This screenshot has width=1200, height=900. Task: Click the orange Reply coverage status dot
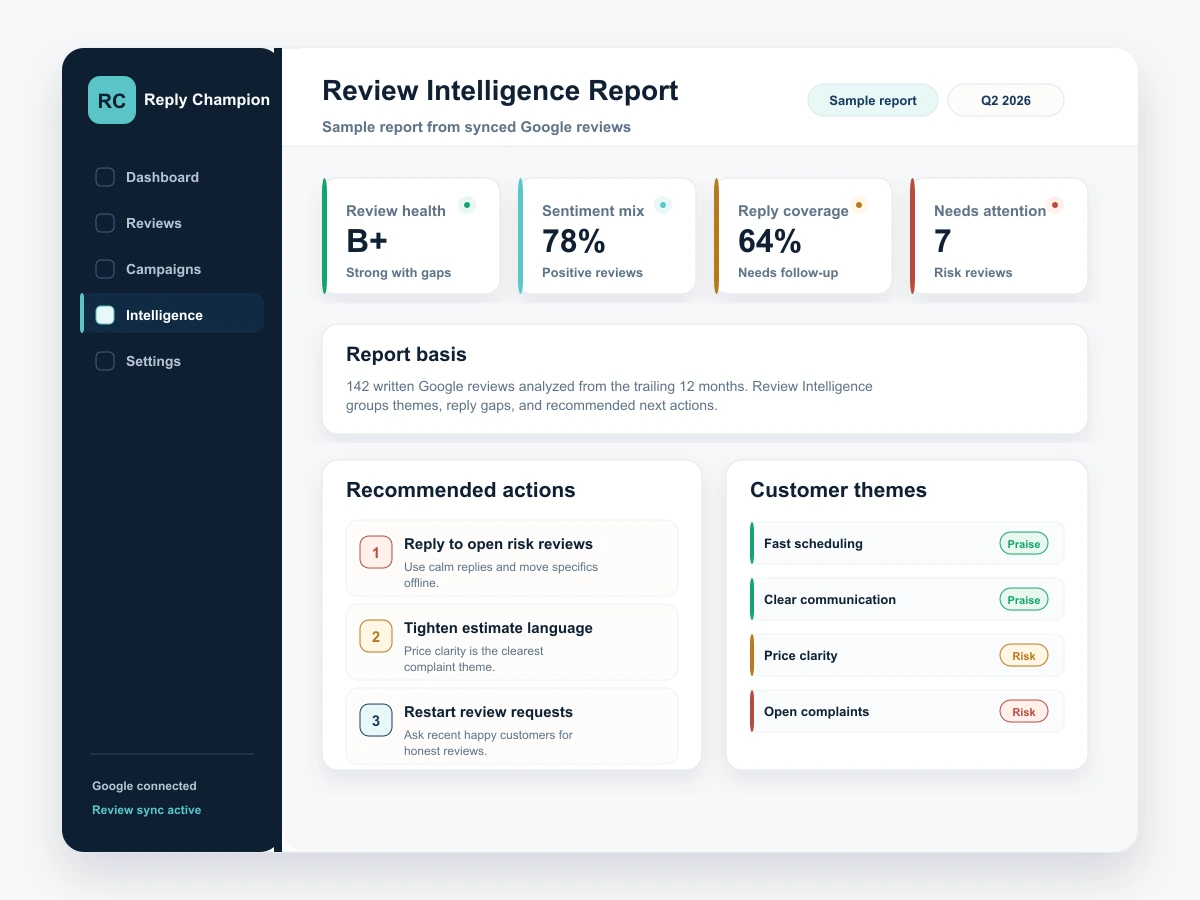point(858,205)
